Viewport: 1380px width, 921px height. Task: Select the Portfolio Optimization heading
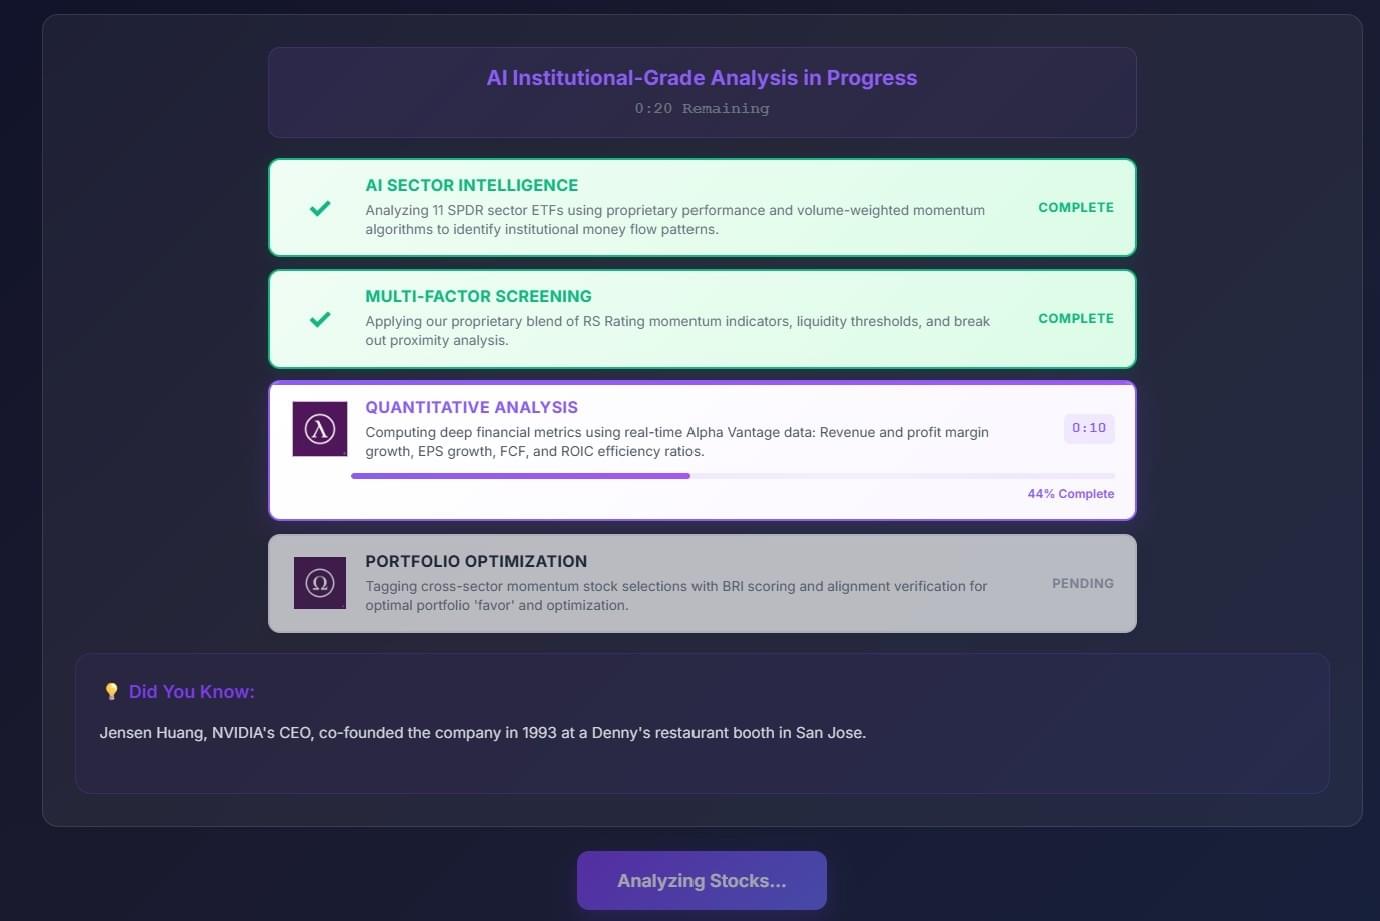pos(476,561)
